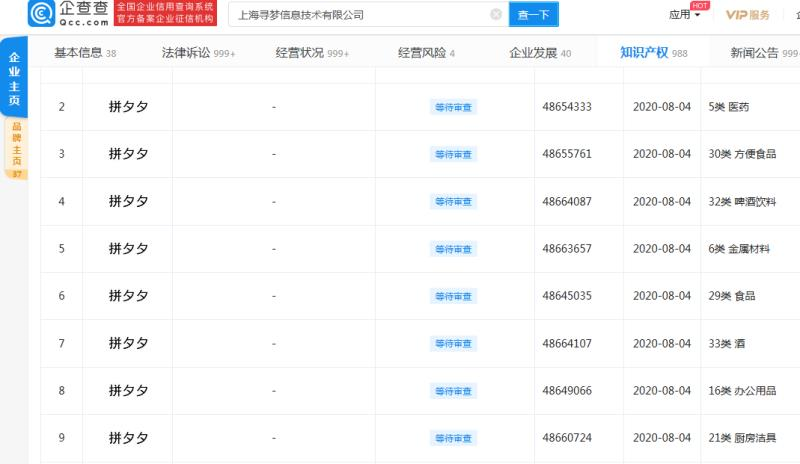Click registration number 48664107

[x=567, y=343]
